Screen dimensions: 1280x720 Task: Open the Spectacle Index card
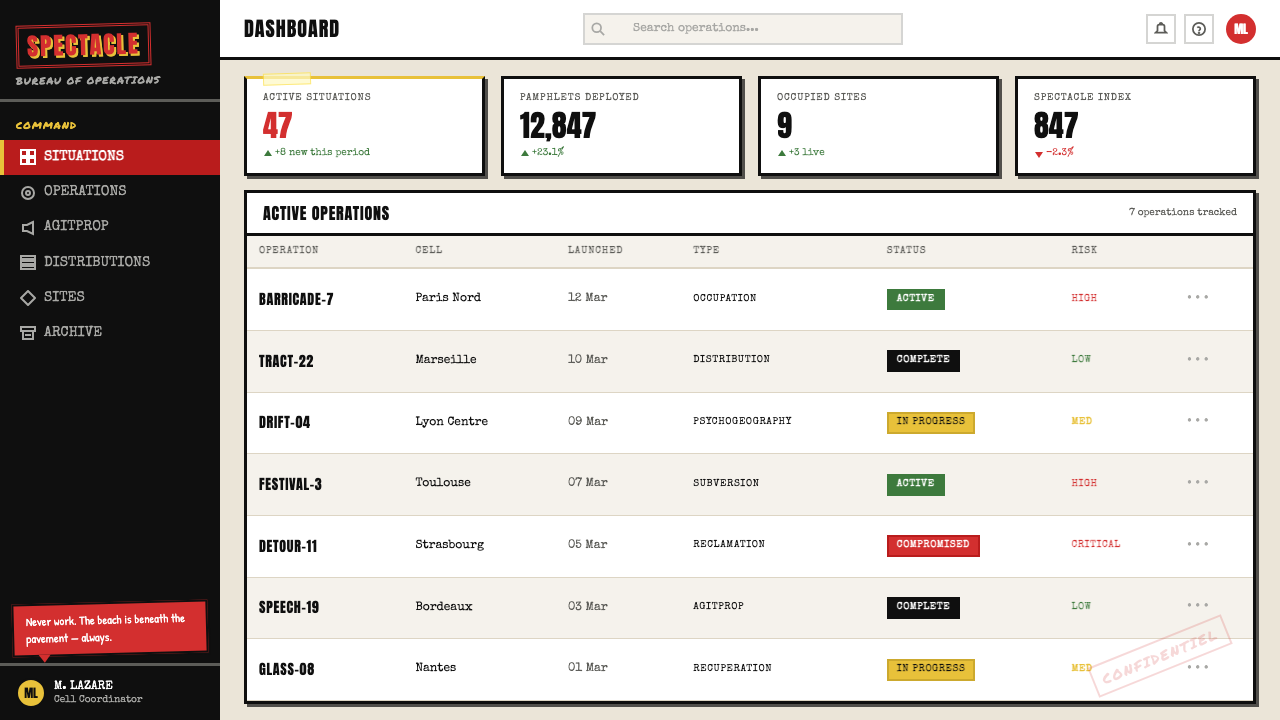[x=1135, y=126]
